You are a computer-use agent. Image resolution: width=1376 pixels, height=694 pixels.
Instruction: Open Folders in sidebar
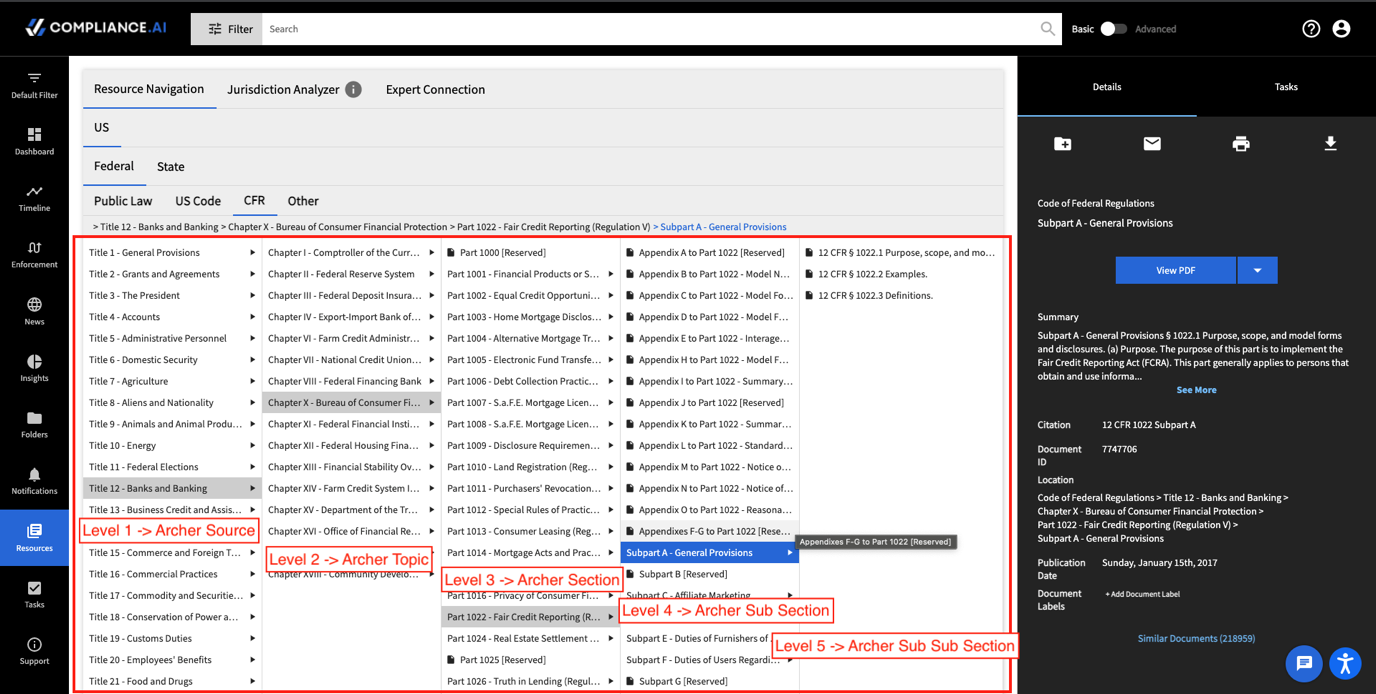pos(34,424)
